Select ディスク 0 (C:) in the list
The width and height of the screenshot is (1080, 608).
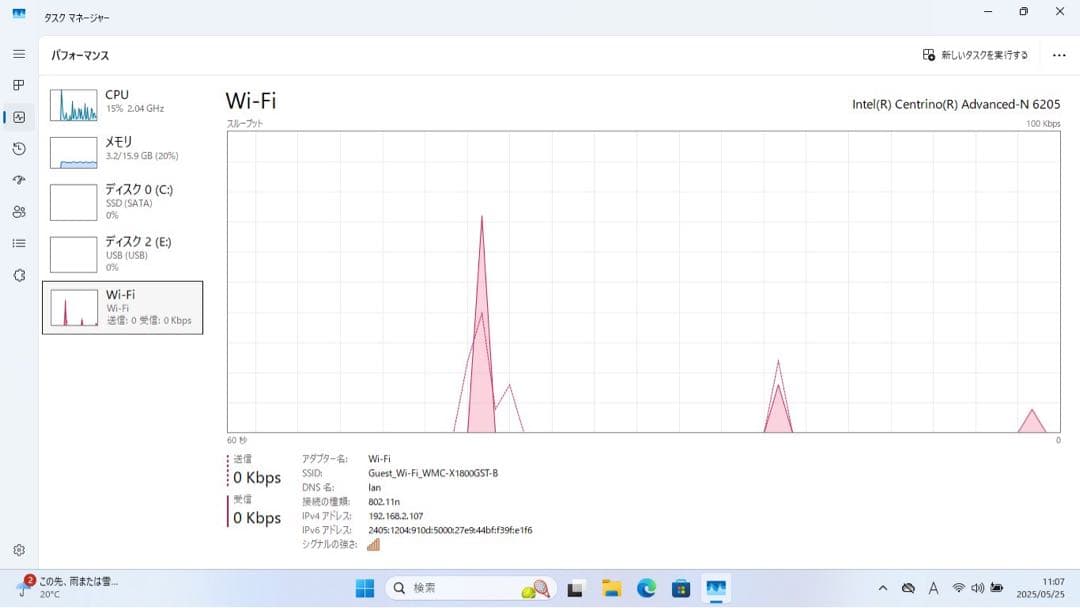pos(122,201)
